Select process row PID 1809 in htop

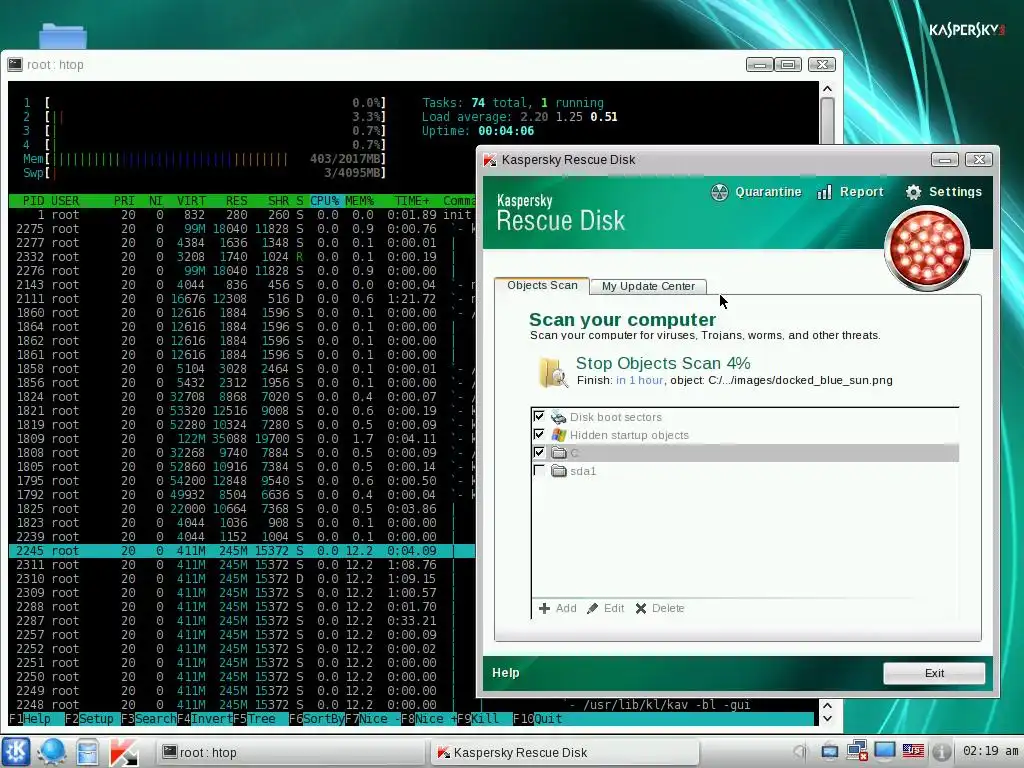(242, 439)
